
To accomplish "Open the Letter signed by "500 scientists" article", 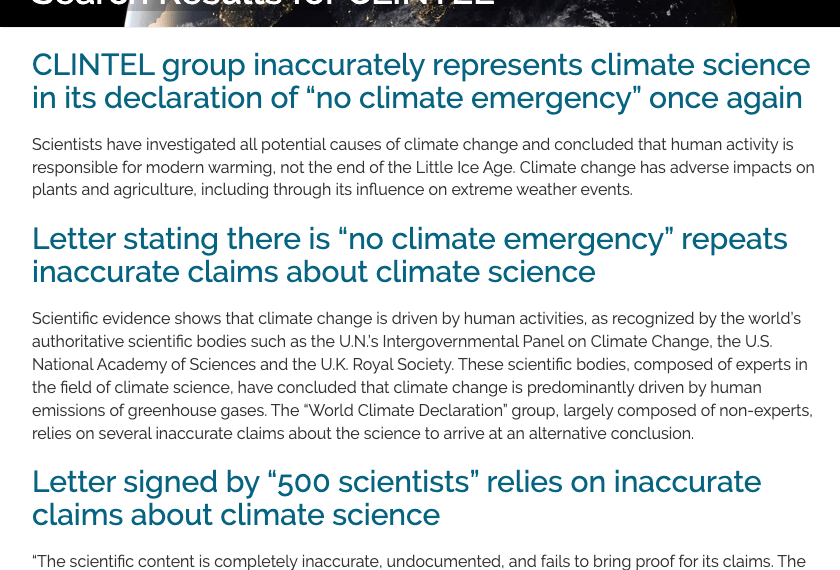I will 396,498.
